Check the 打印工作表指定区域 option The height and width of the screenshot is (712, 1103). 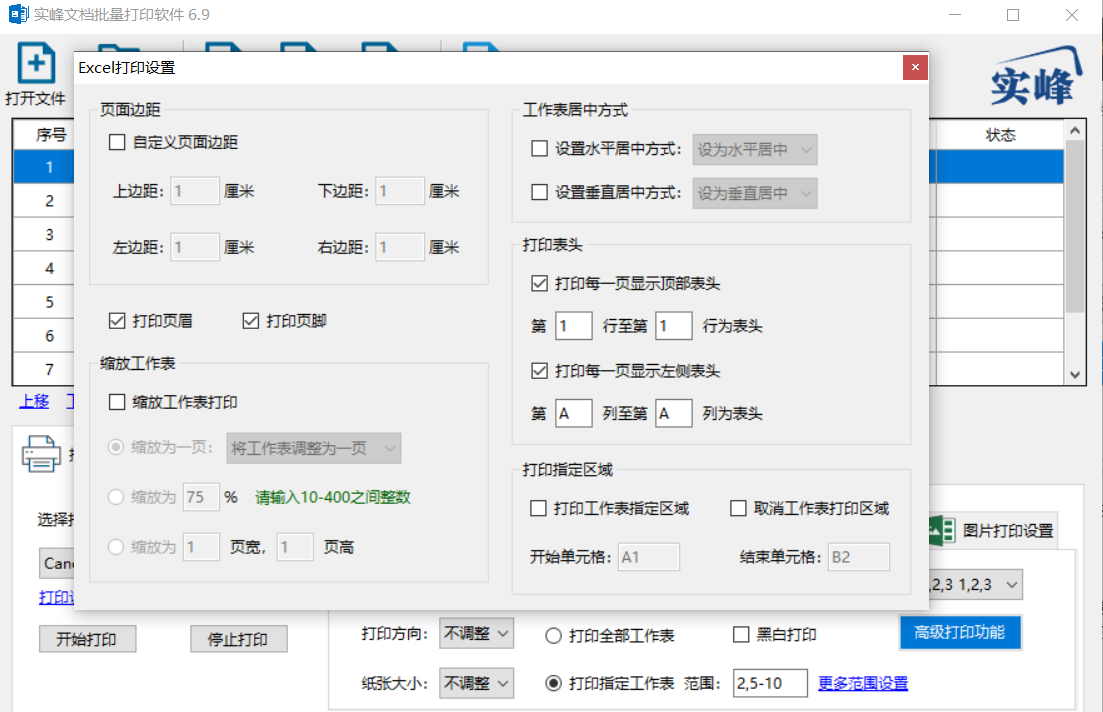click(x=538, y=509)
